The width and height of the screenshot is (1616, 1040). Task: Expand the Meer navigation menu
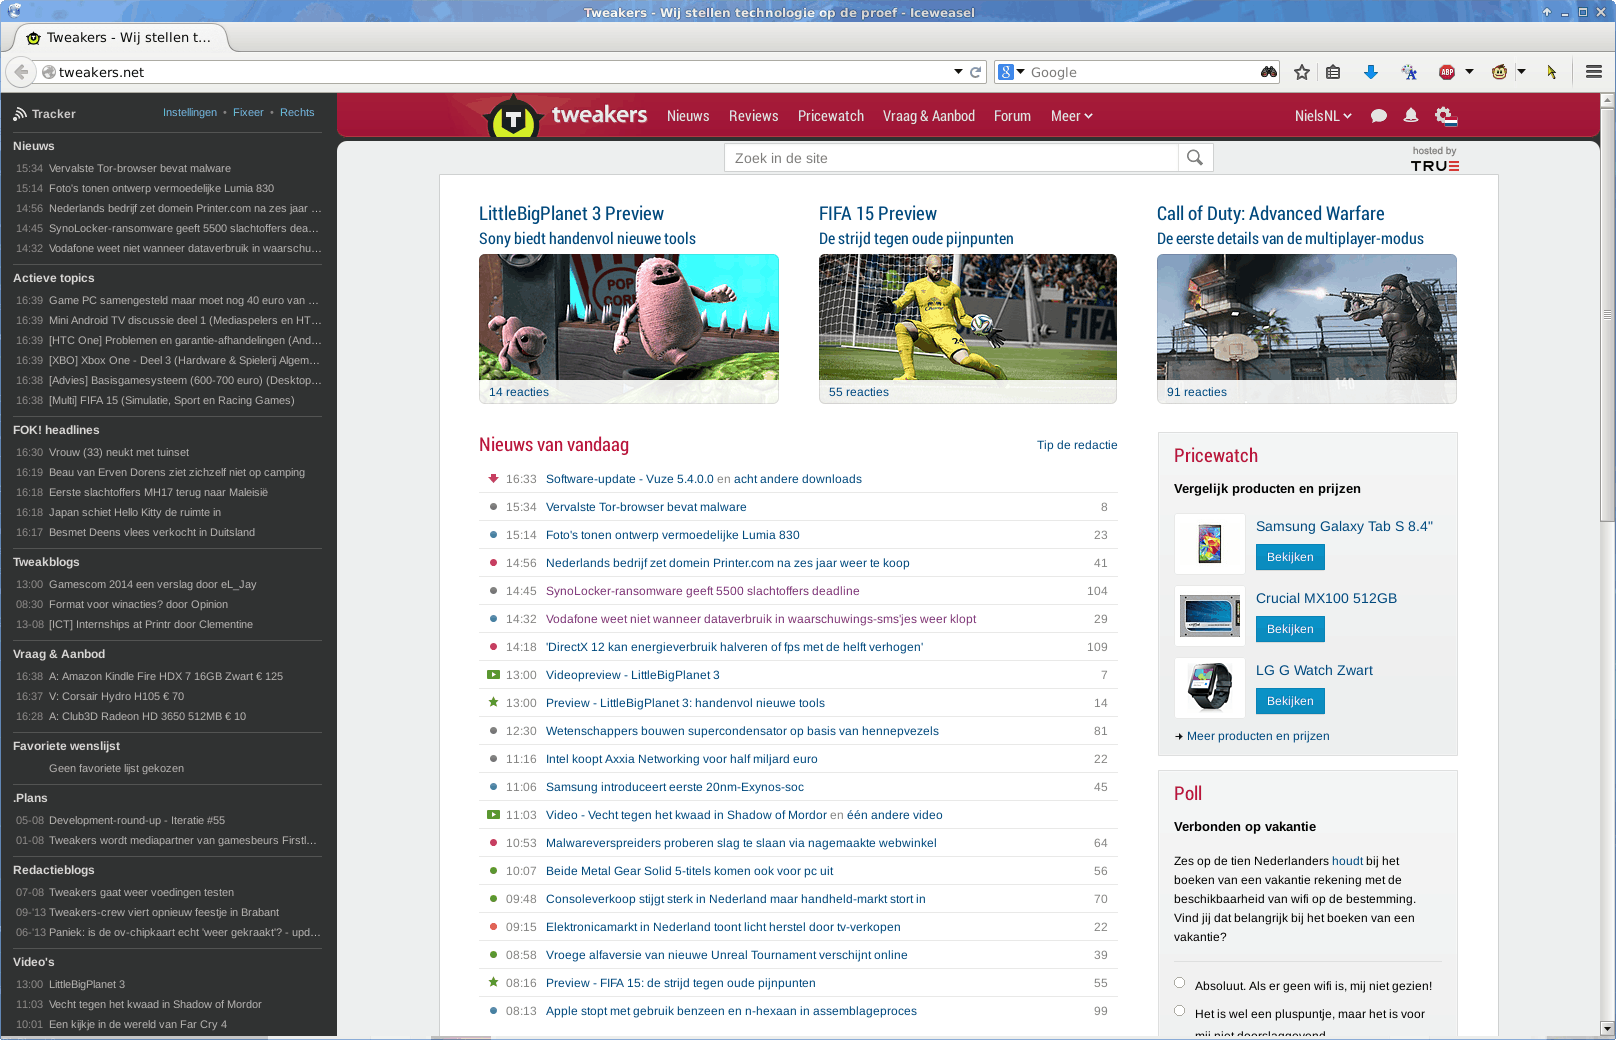pos(1071,116)
